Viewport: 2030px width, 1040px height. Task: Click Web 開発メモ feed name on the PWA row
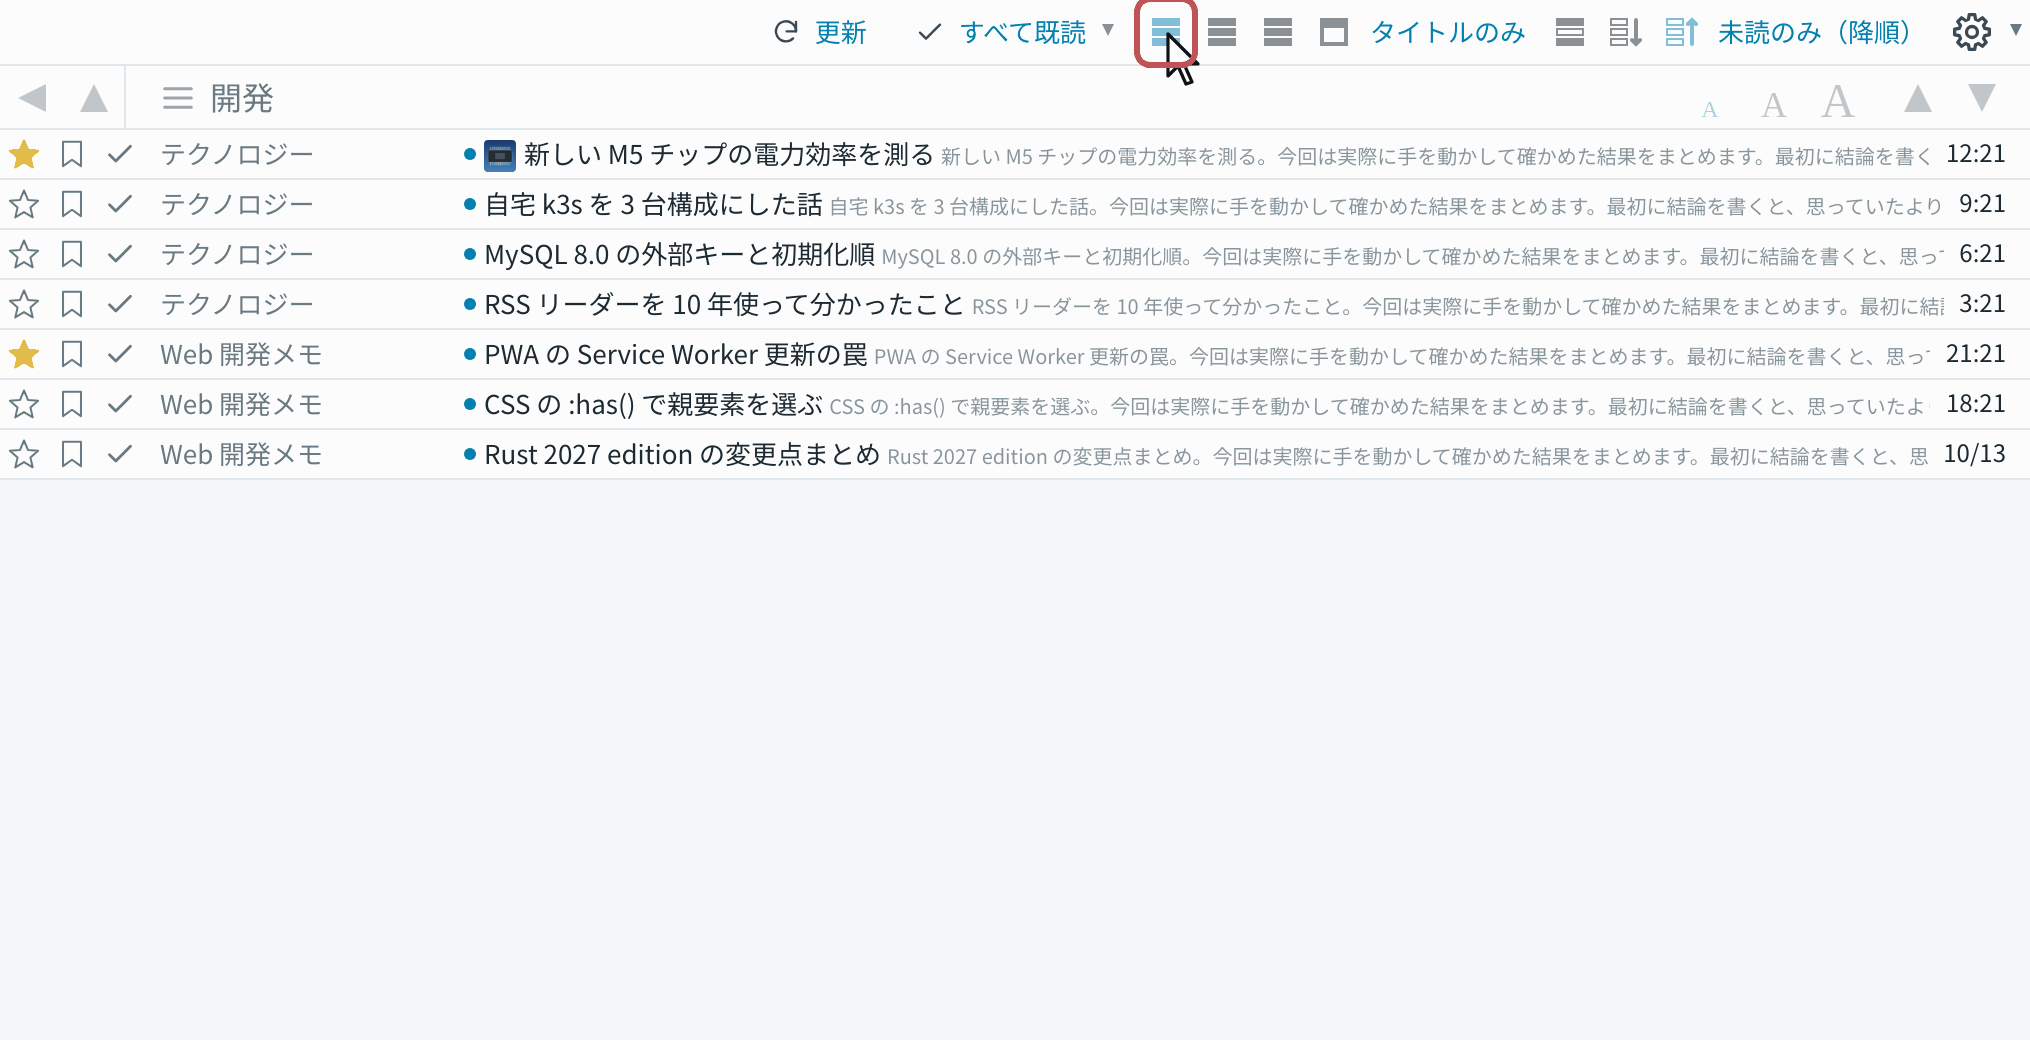click(x=241, y=354)
